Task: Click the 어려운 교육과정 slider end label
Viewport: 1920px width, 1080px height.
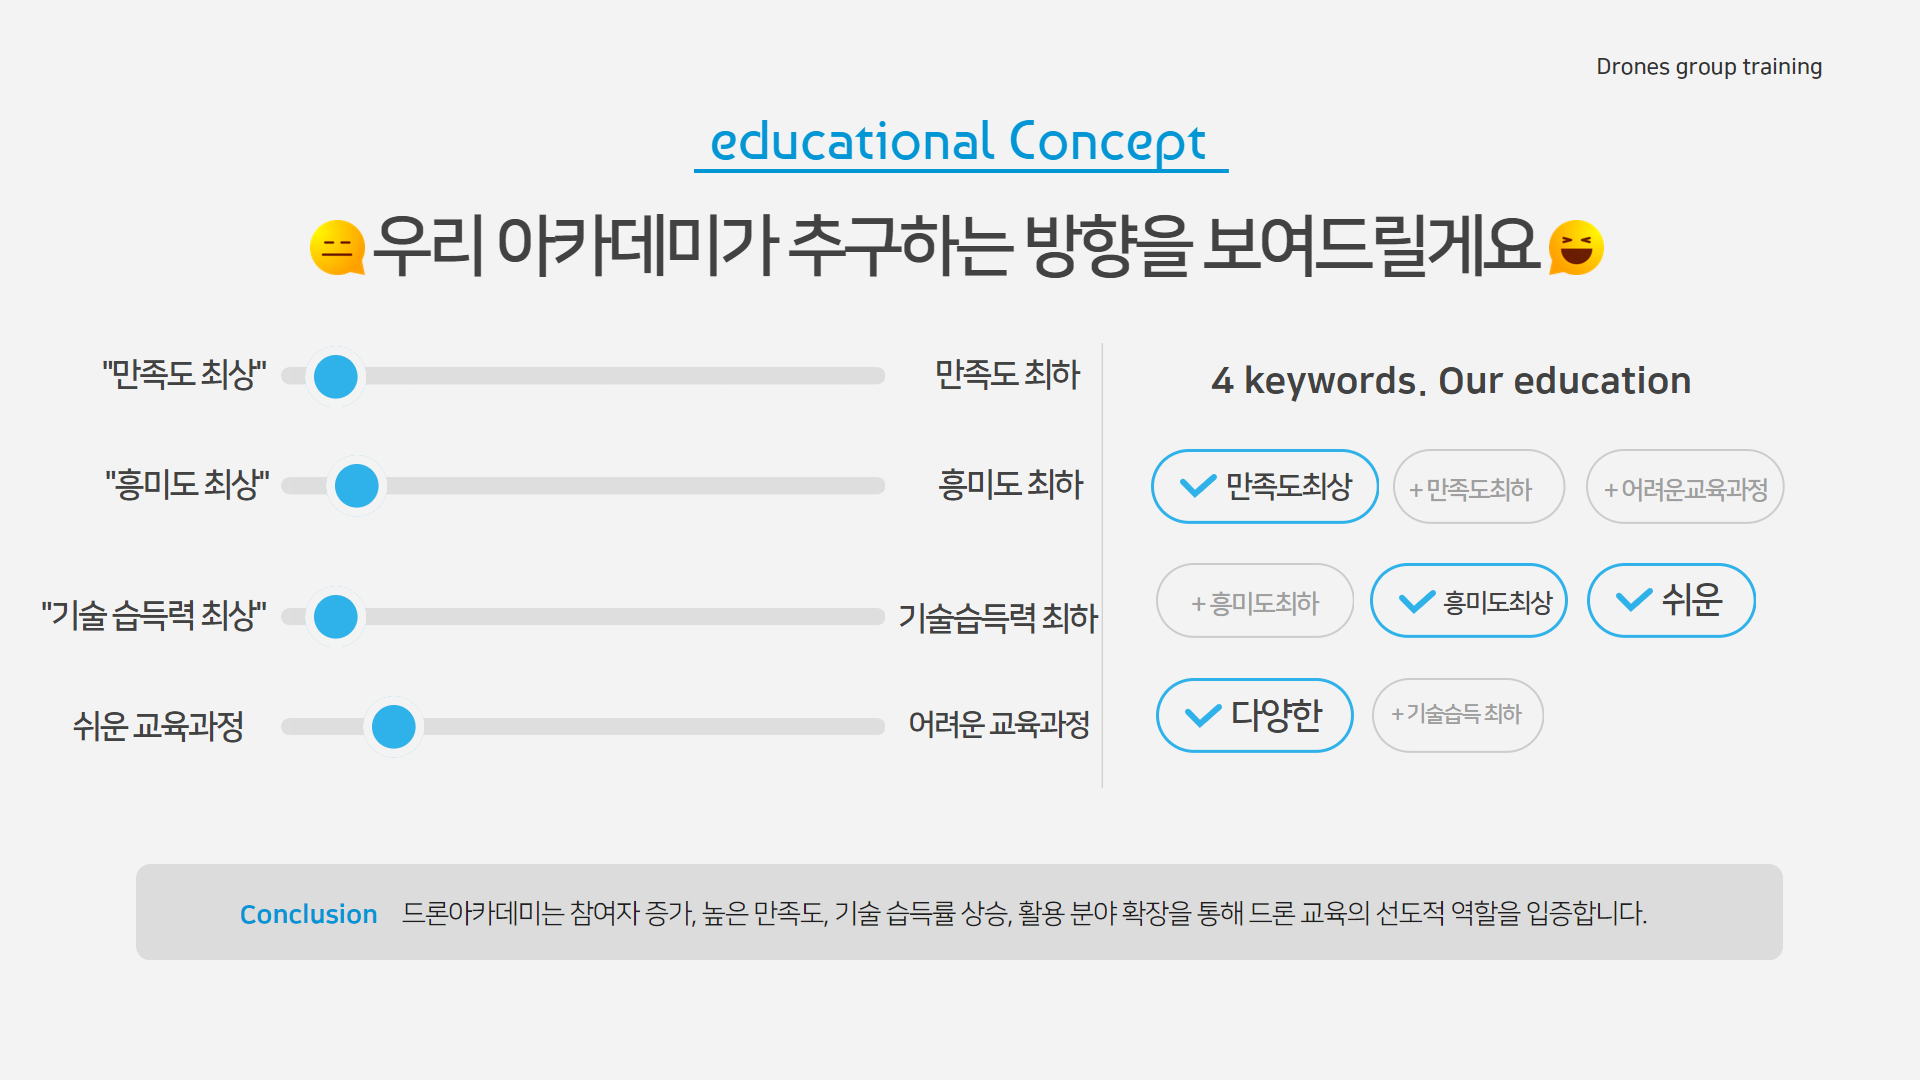Action: (x=998, y=724)
